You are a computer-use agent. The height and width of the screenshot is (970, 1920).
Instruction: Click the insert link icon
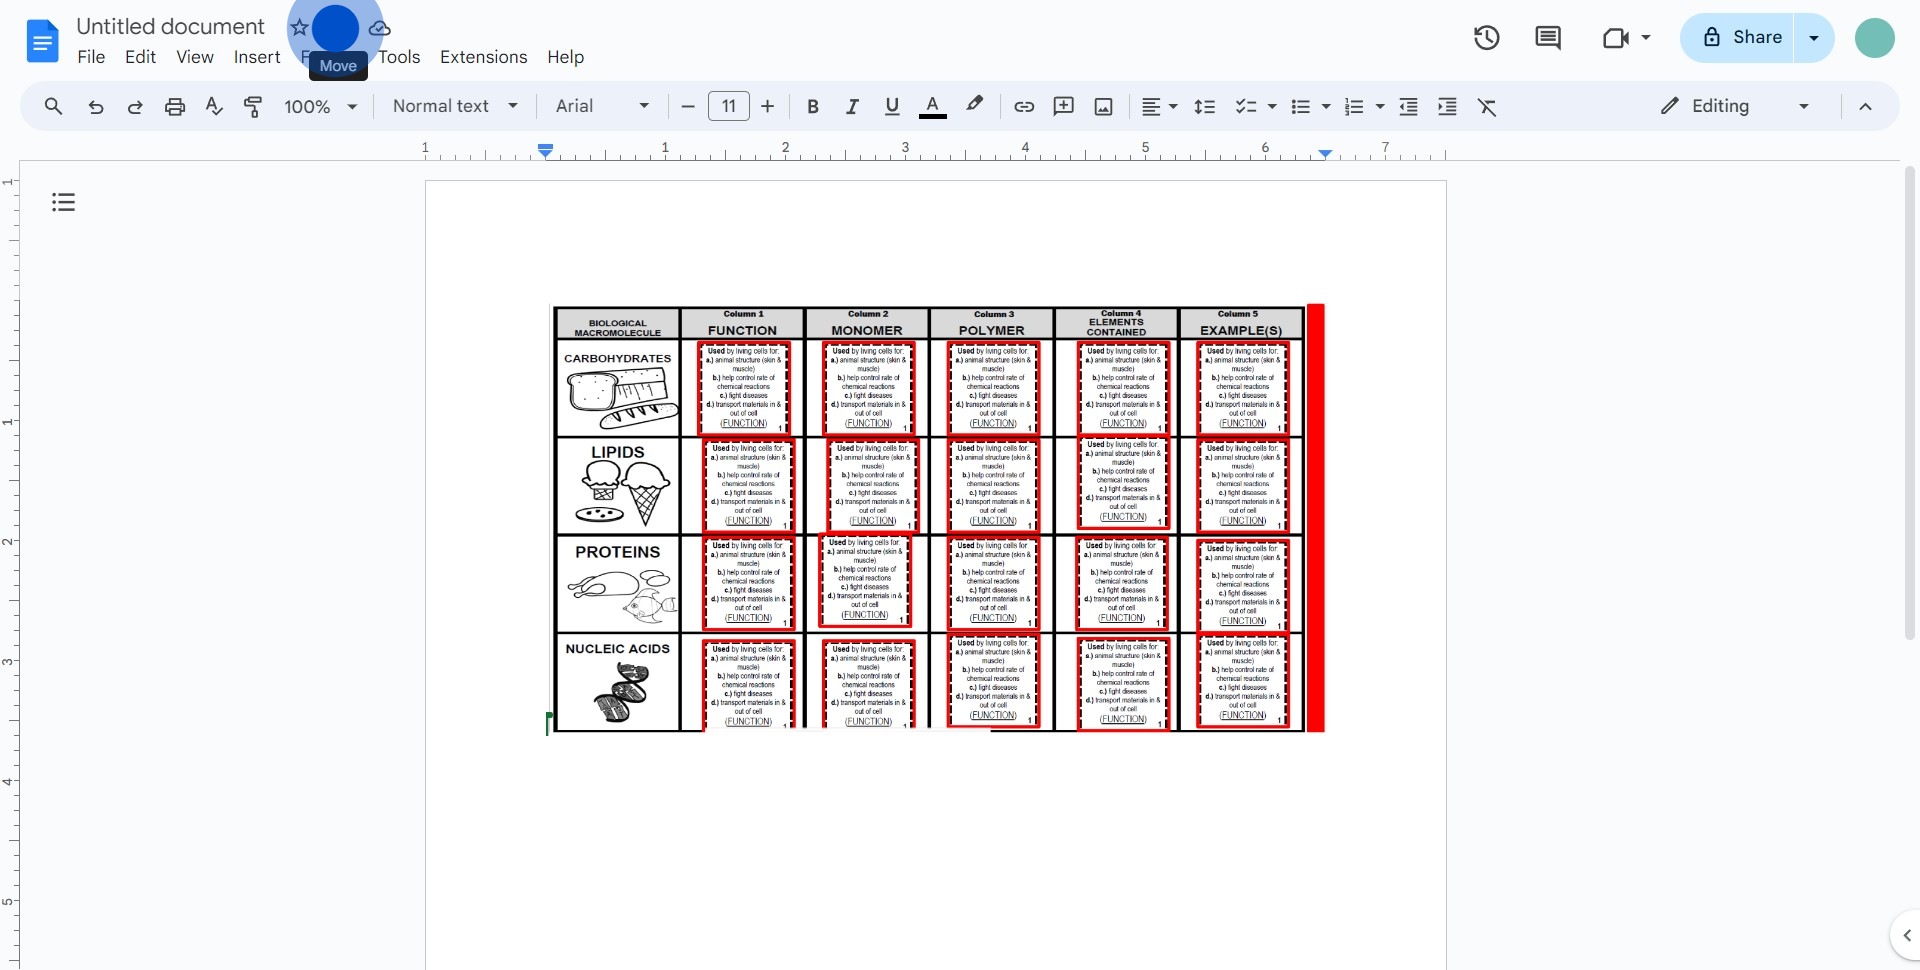(1024, 107)
